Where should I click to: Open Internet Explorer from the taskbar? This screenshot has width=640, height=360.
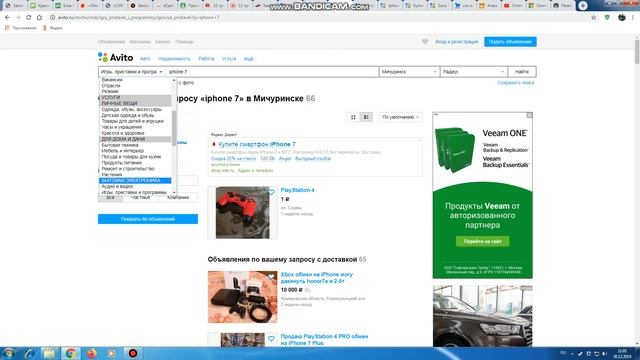29,353
